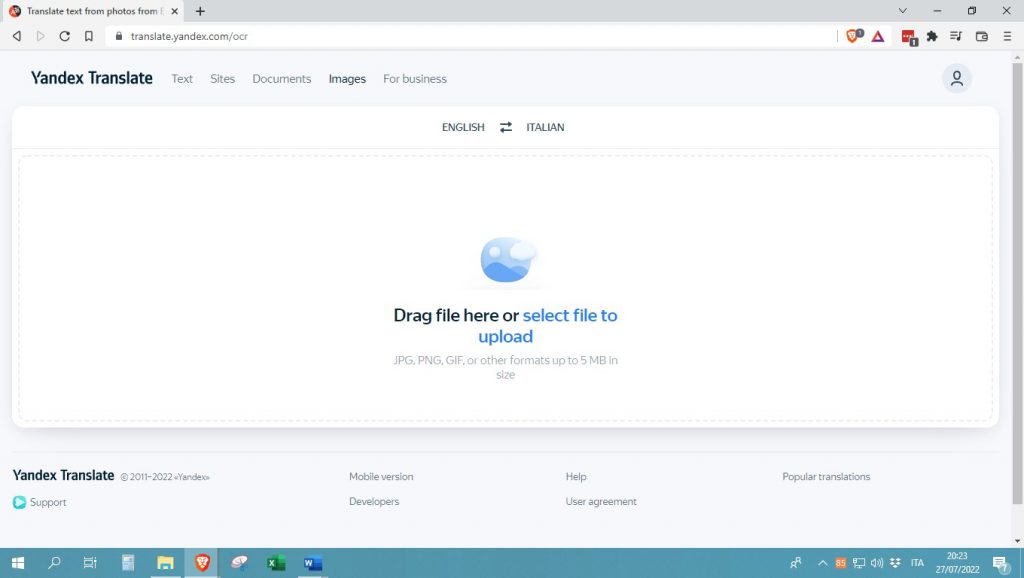Switch to the Documents tab

coord(281,78)
